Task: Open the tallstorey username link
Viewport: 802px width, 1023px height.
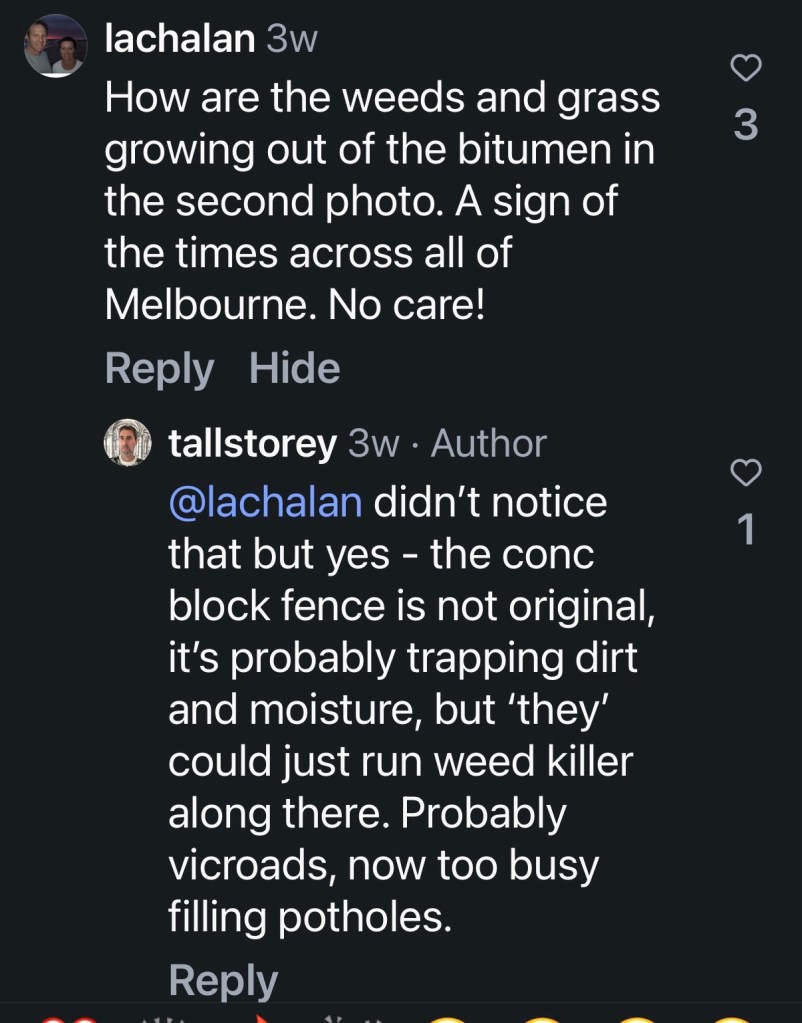Action: (x=253, y=444)
